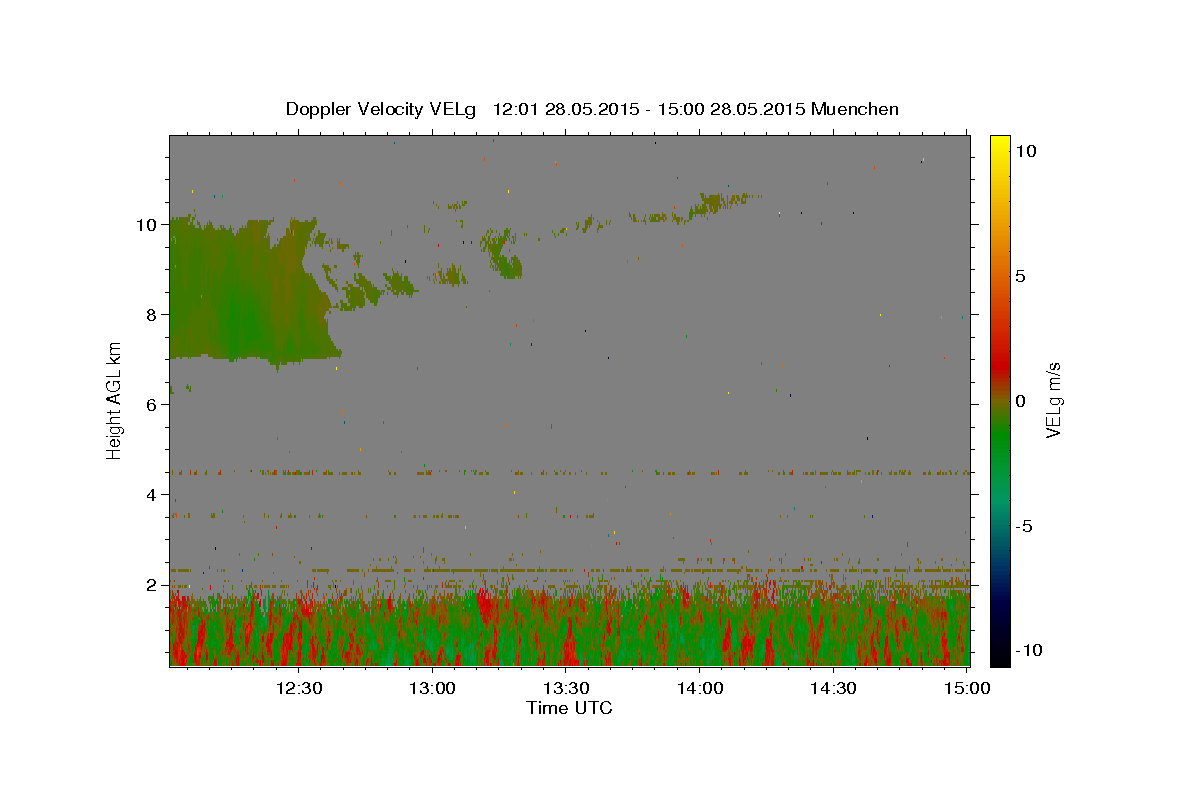Click the thin horizontal echo line at 4.5 km
Image resolution: width=1200 pixels, height=800 pixels.
tap(569, 472)
